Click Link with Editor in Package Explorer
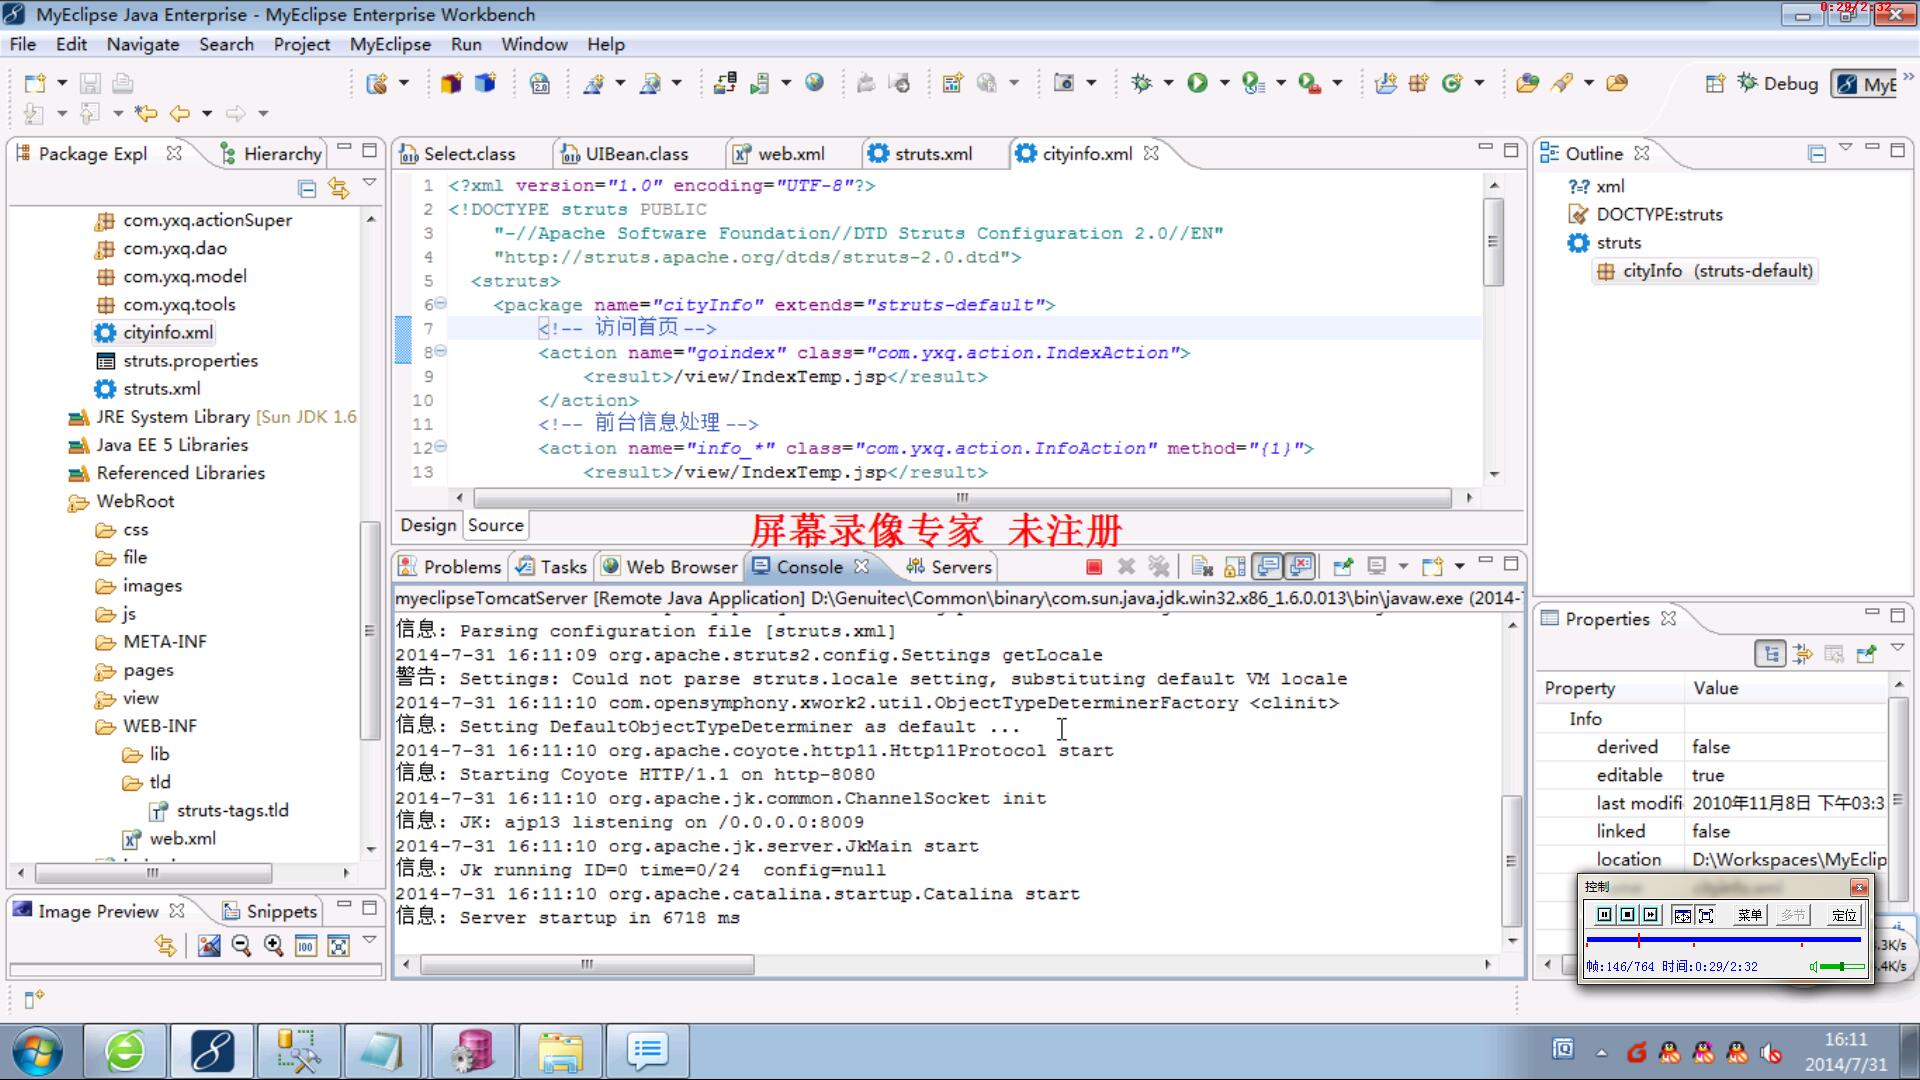The image size is (1920, 1080). 339,188
